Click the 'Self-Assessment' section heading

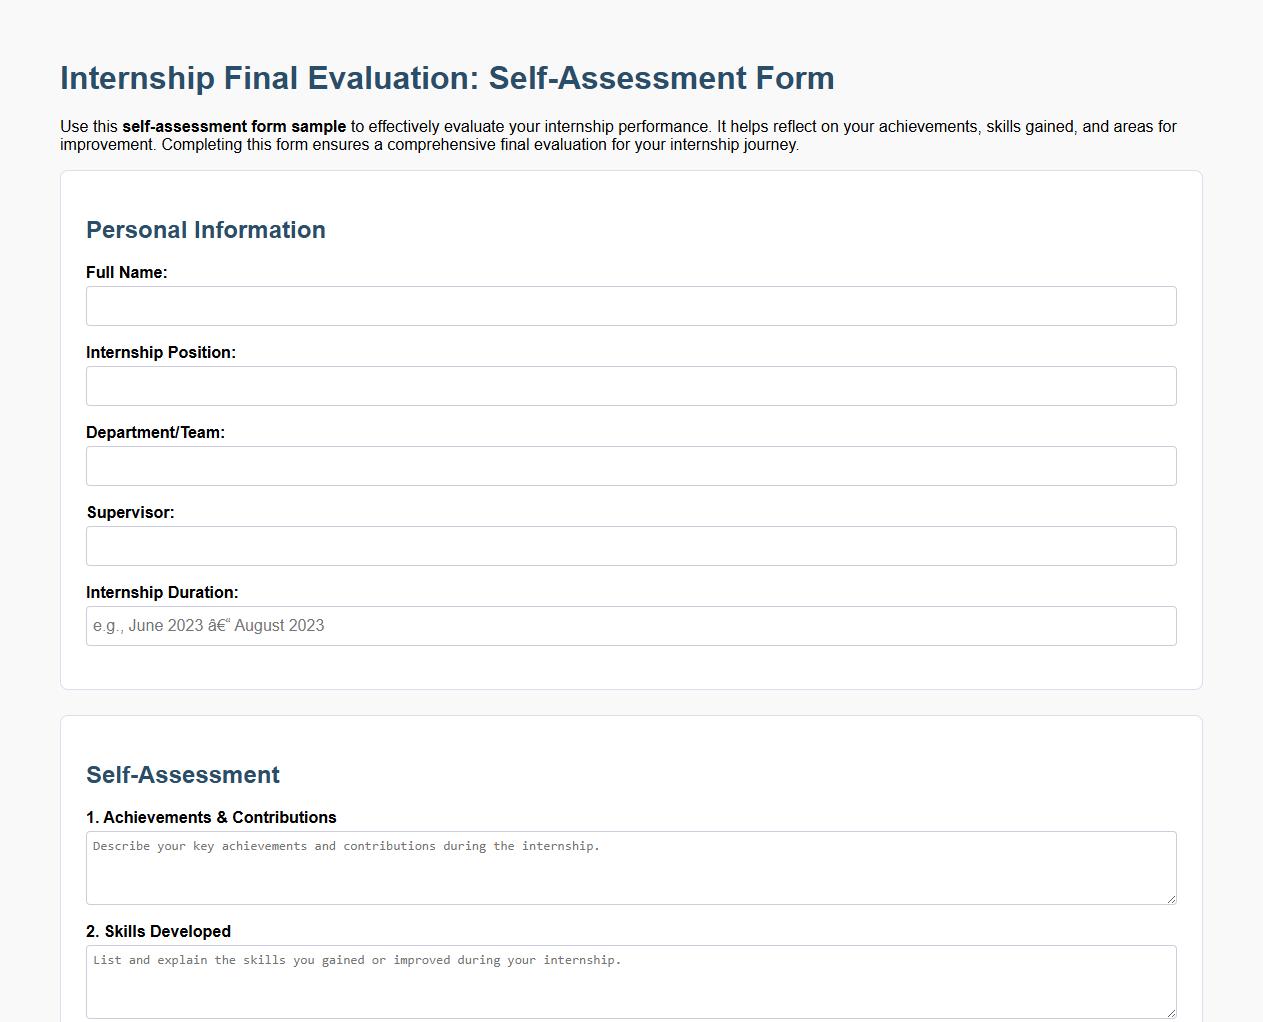182,775
